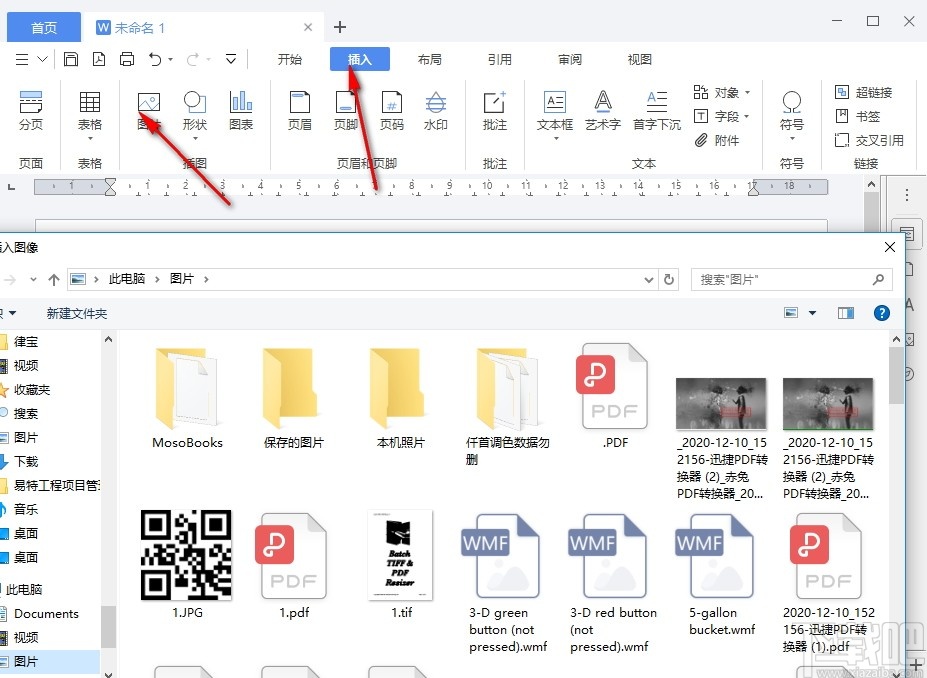Open view mode dropdown in file dialog
927x678 pixels.
[812, 313]
